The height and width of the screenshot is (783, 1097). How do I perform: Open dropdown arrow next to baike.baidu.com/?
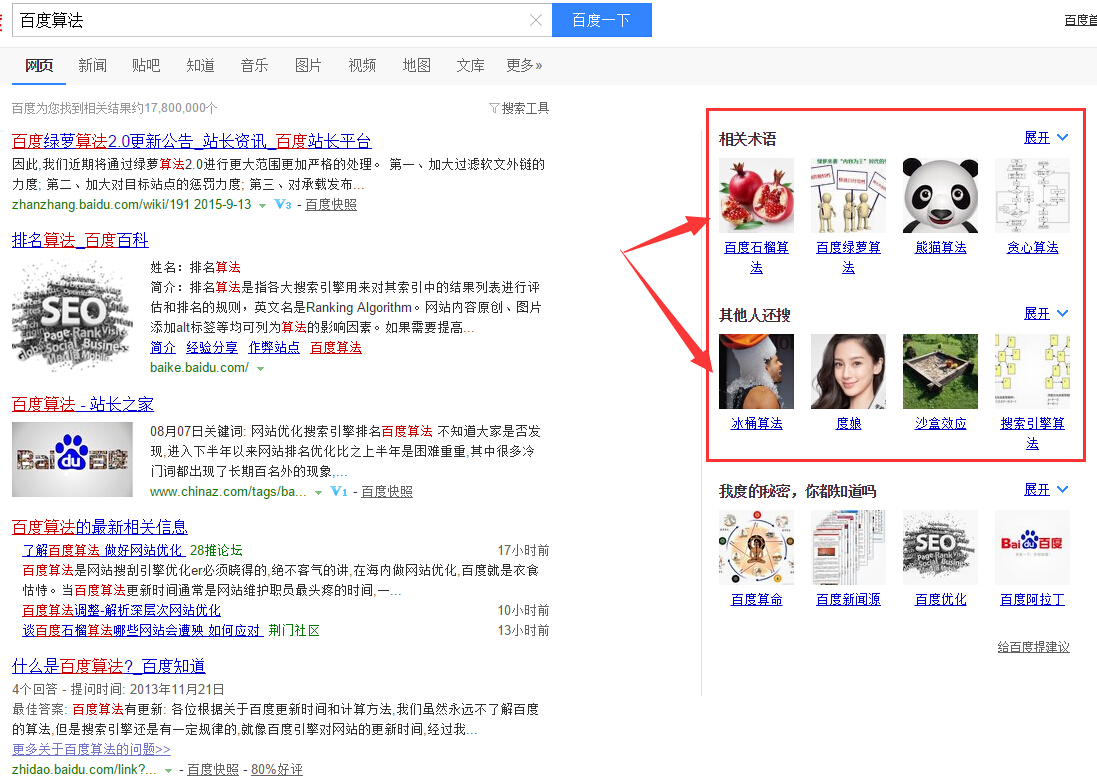coord(261,369)
